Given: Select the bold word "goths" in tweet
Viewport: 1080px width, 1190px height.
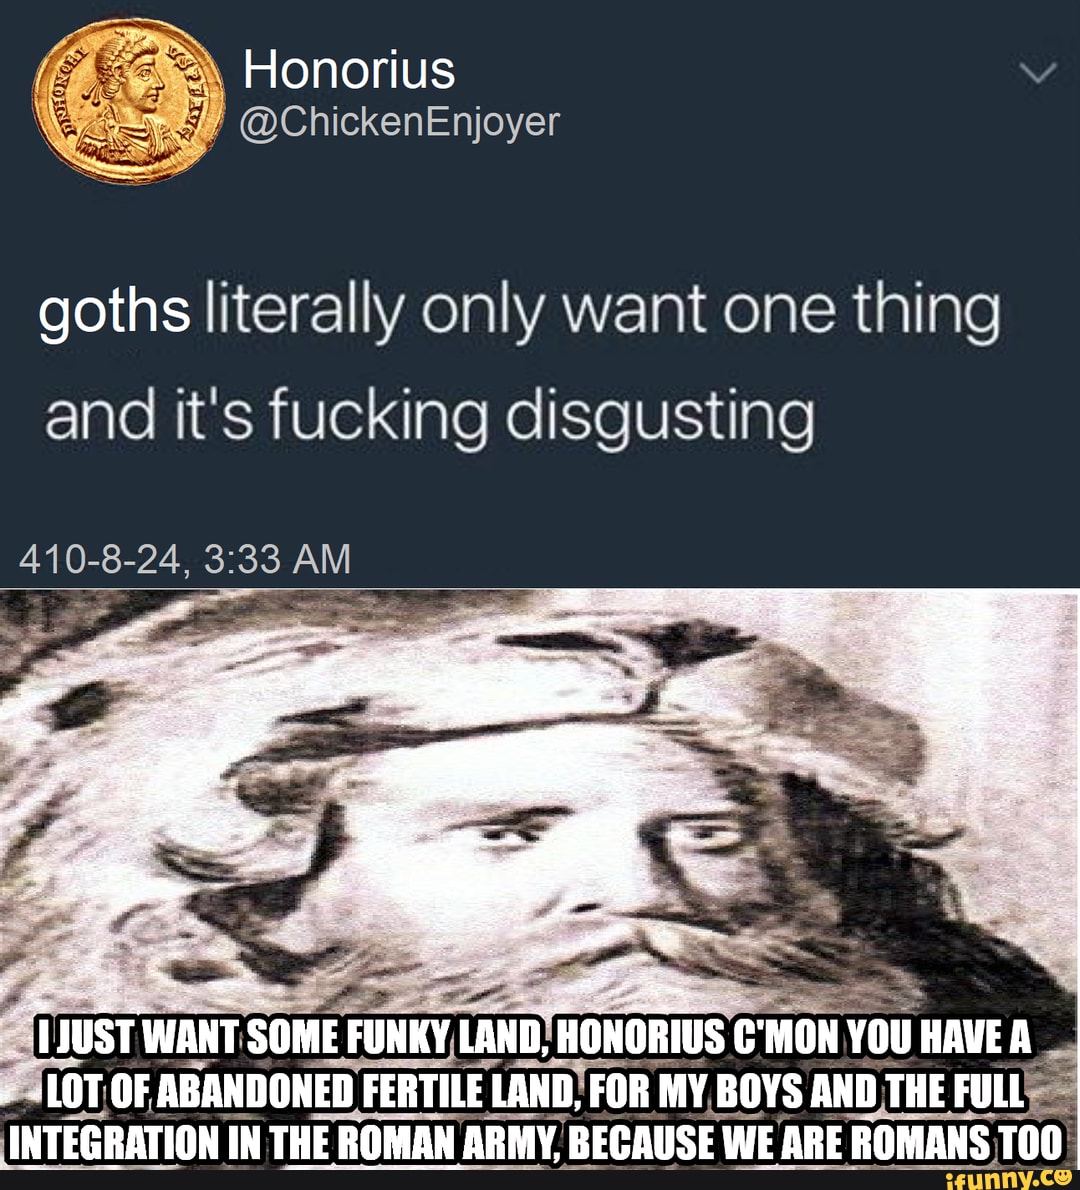Looking at the screenshot, I should tap(115, 311).
